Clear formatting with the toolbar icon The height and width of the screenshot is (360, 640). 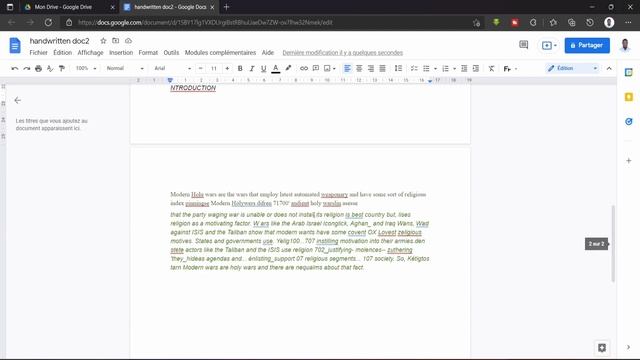(491, 69)
